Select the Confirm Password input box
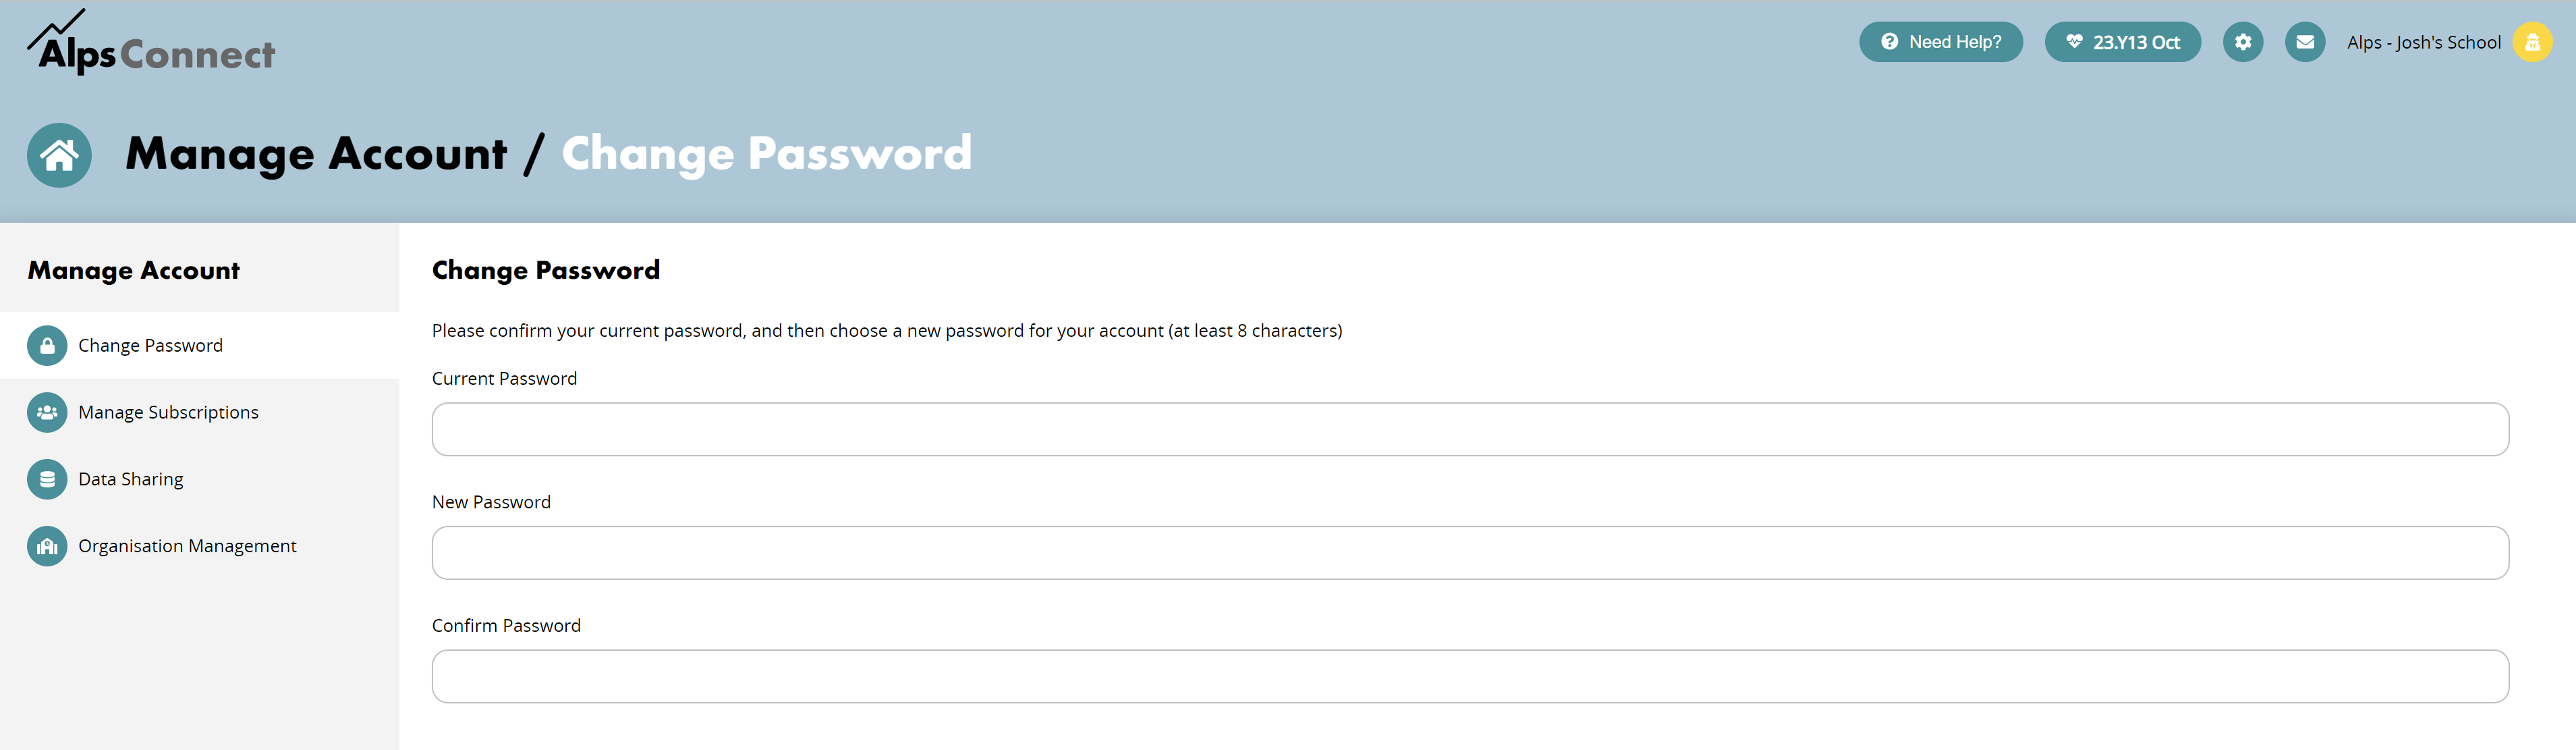This screenshot has width=2576, height=750. 1470,677
